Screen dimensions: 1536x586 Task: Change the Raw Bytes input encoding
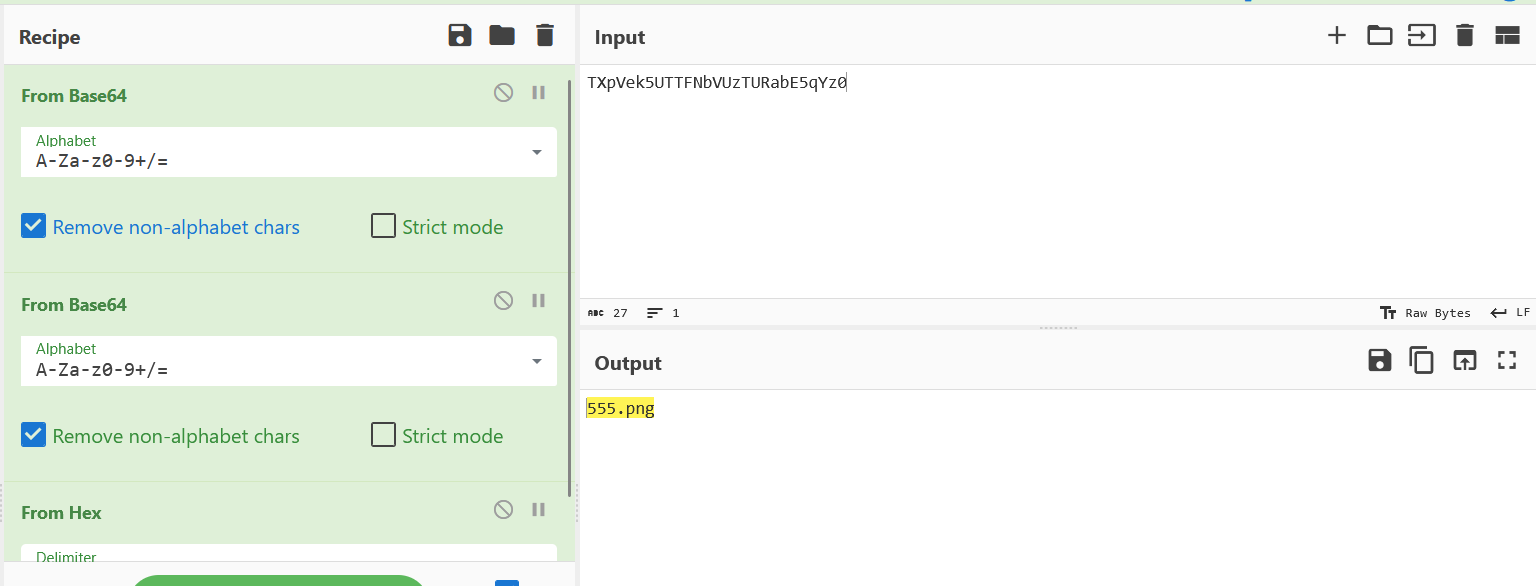pyautogui.click(x=1425, y=313)
